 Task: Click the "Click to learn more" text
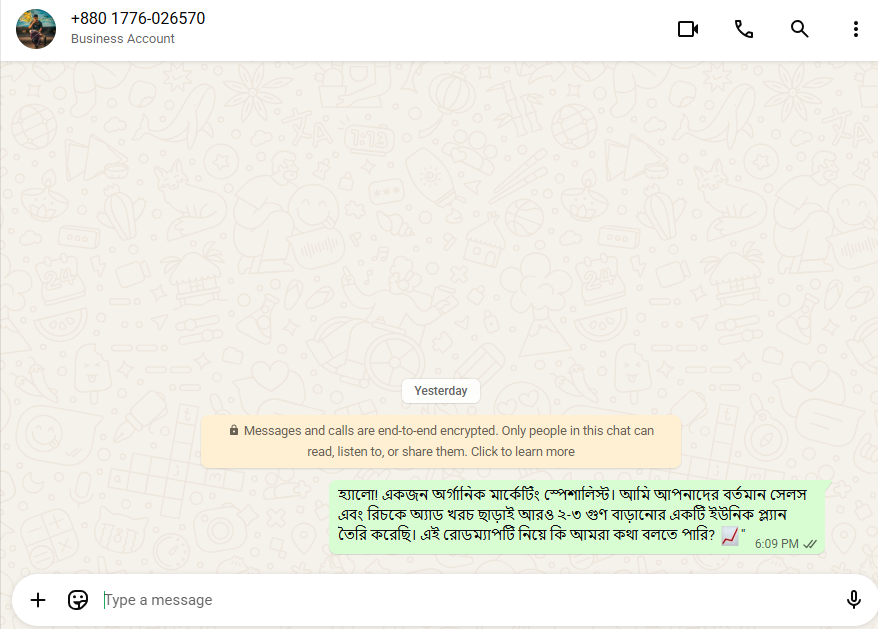(x=522, y=451)
